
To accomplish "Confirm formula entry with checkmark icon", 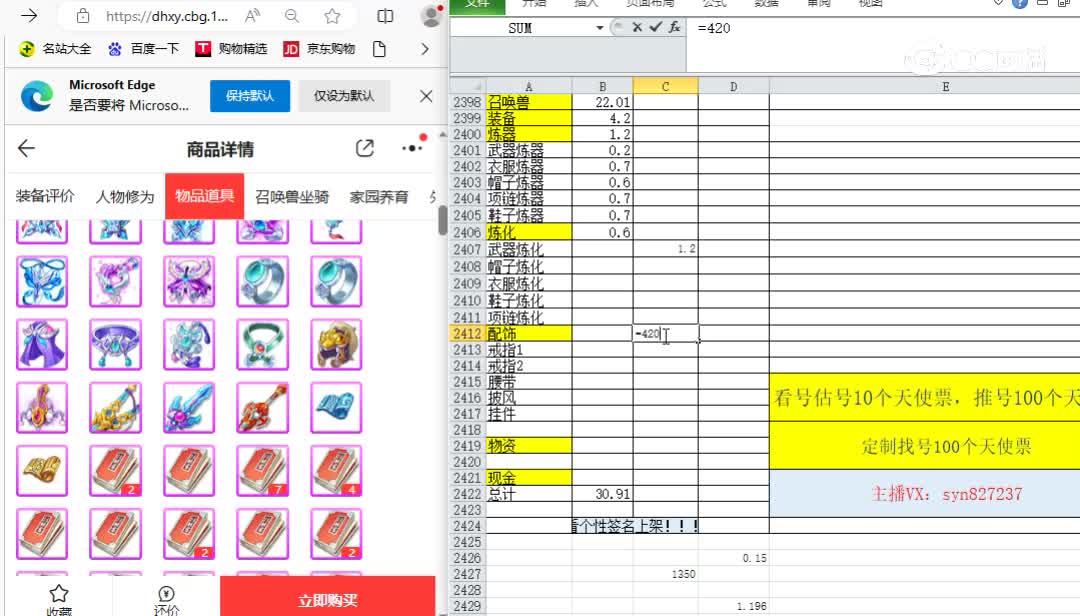I will (655, 28).
